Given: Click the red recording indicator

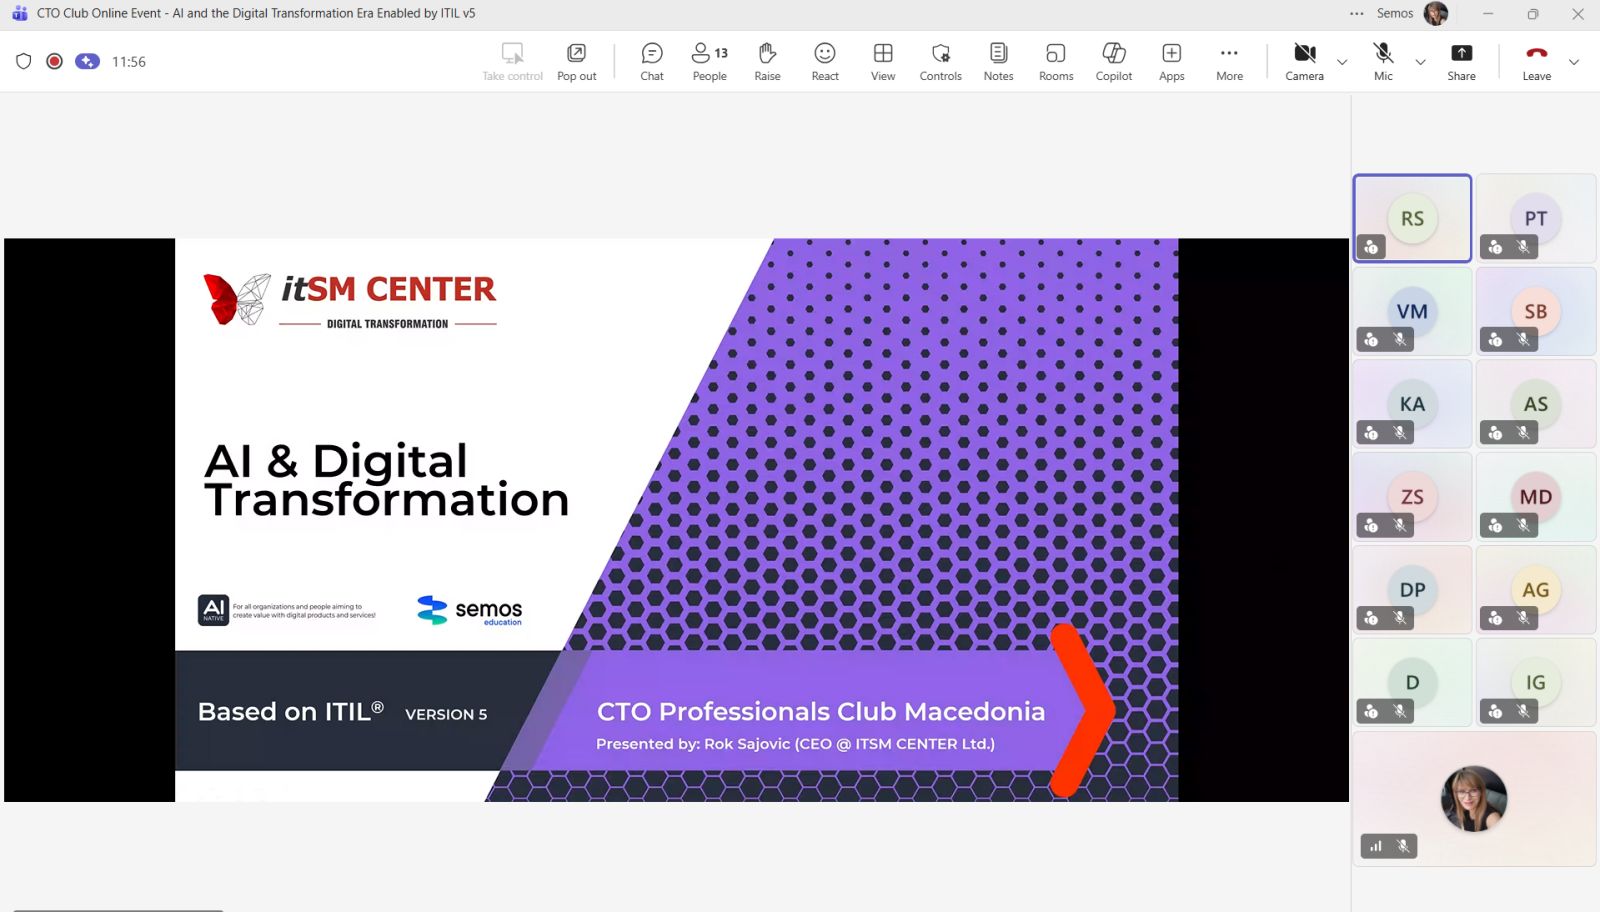Looking at the screenshot, I should point(55,61).
